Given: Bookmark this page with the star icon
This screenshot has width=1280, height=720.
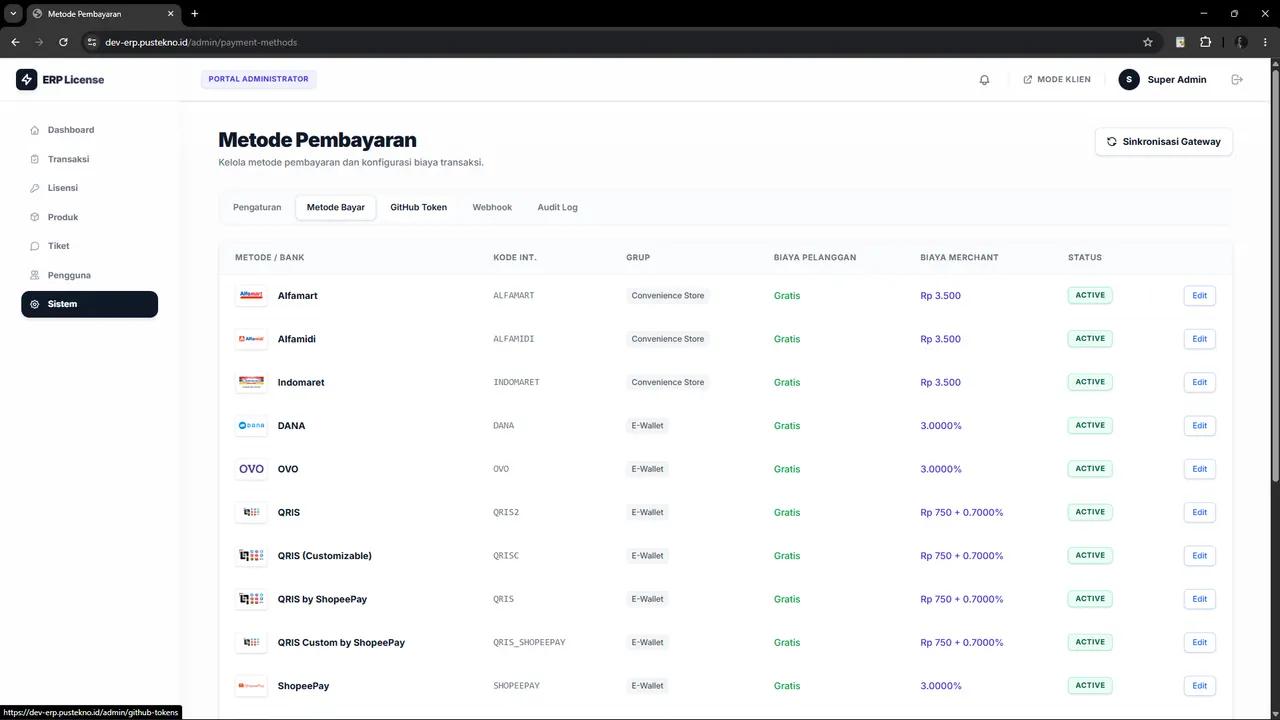Looking at the screenshot, I should pos(1148,42).
